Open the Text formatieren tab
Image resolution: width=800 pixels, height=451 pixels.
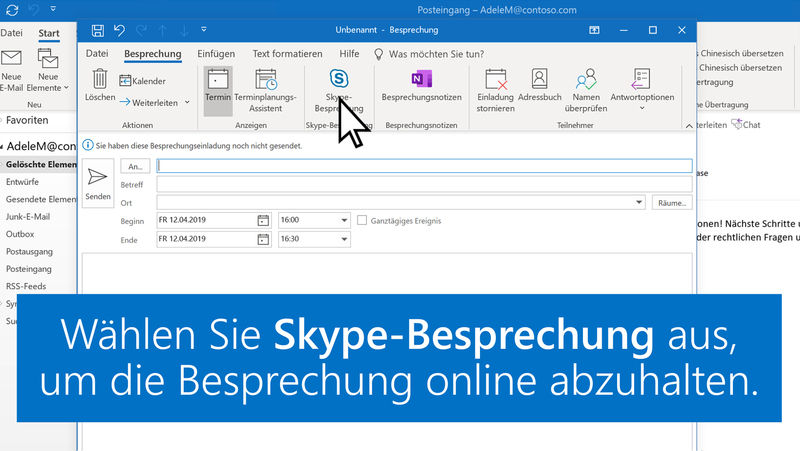point(287,53)
